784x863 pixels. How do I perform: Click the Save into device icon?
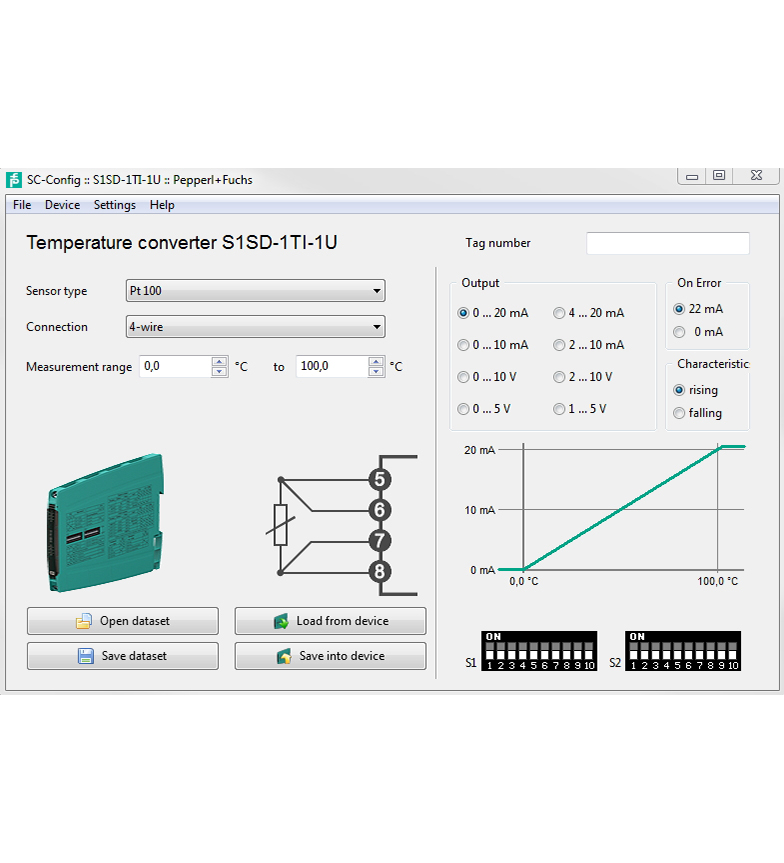(x=283, y=656)
